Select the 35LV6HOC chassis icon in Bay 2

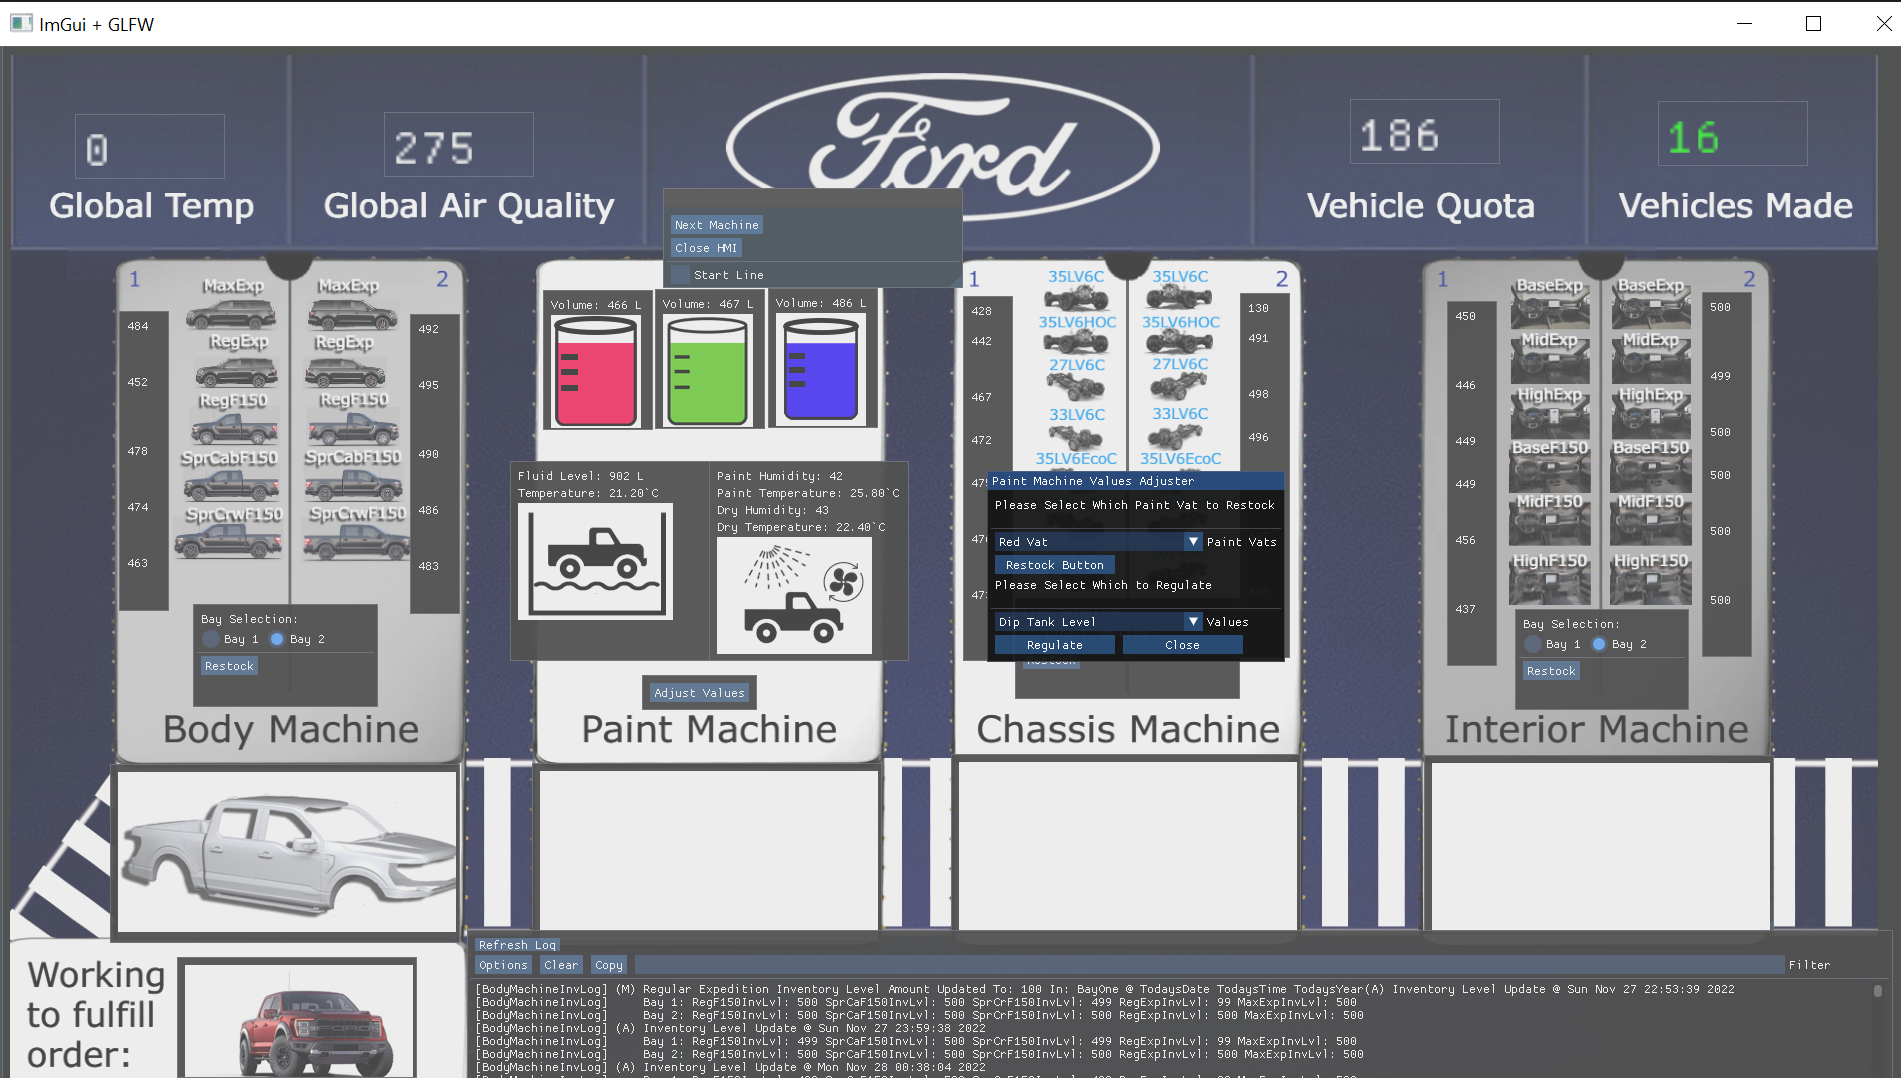(1180, 341)
